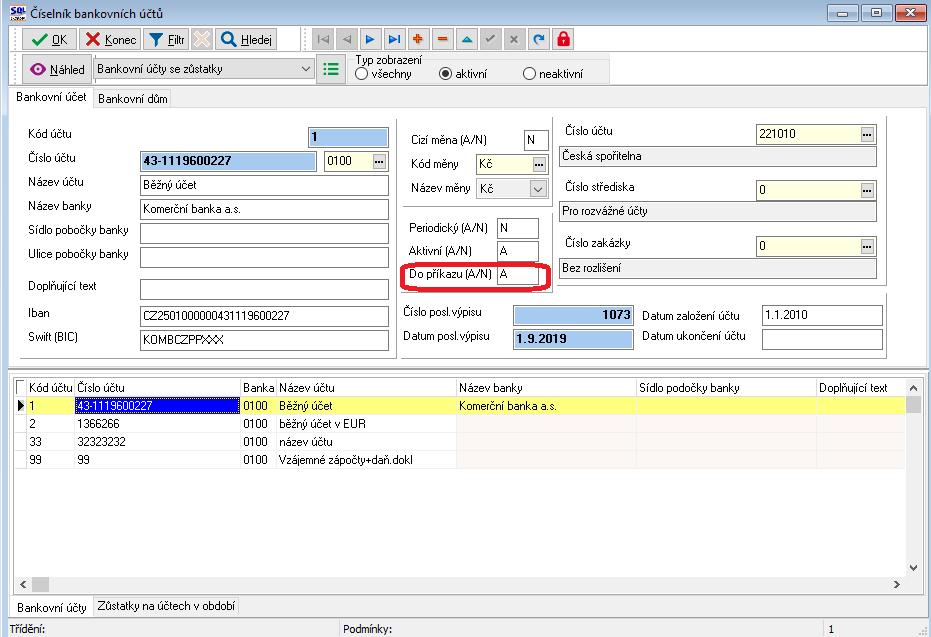The height and width of the screenshot is (637, 931).
Task: Click the Název účtu field 'Běžný účet'
Action: tap(264, 185)
